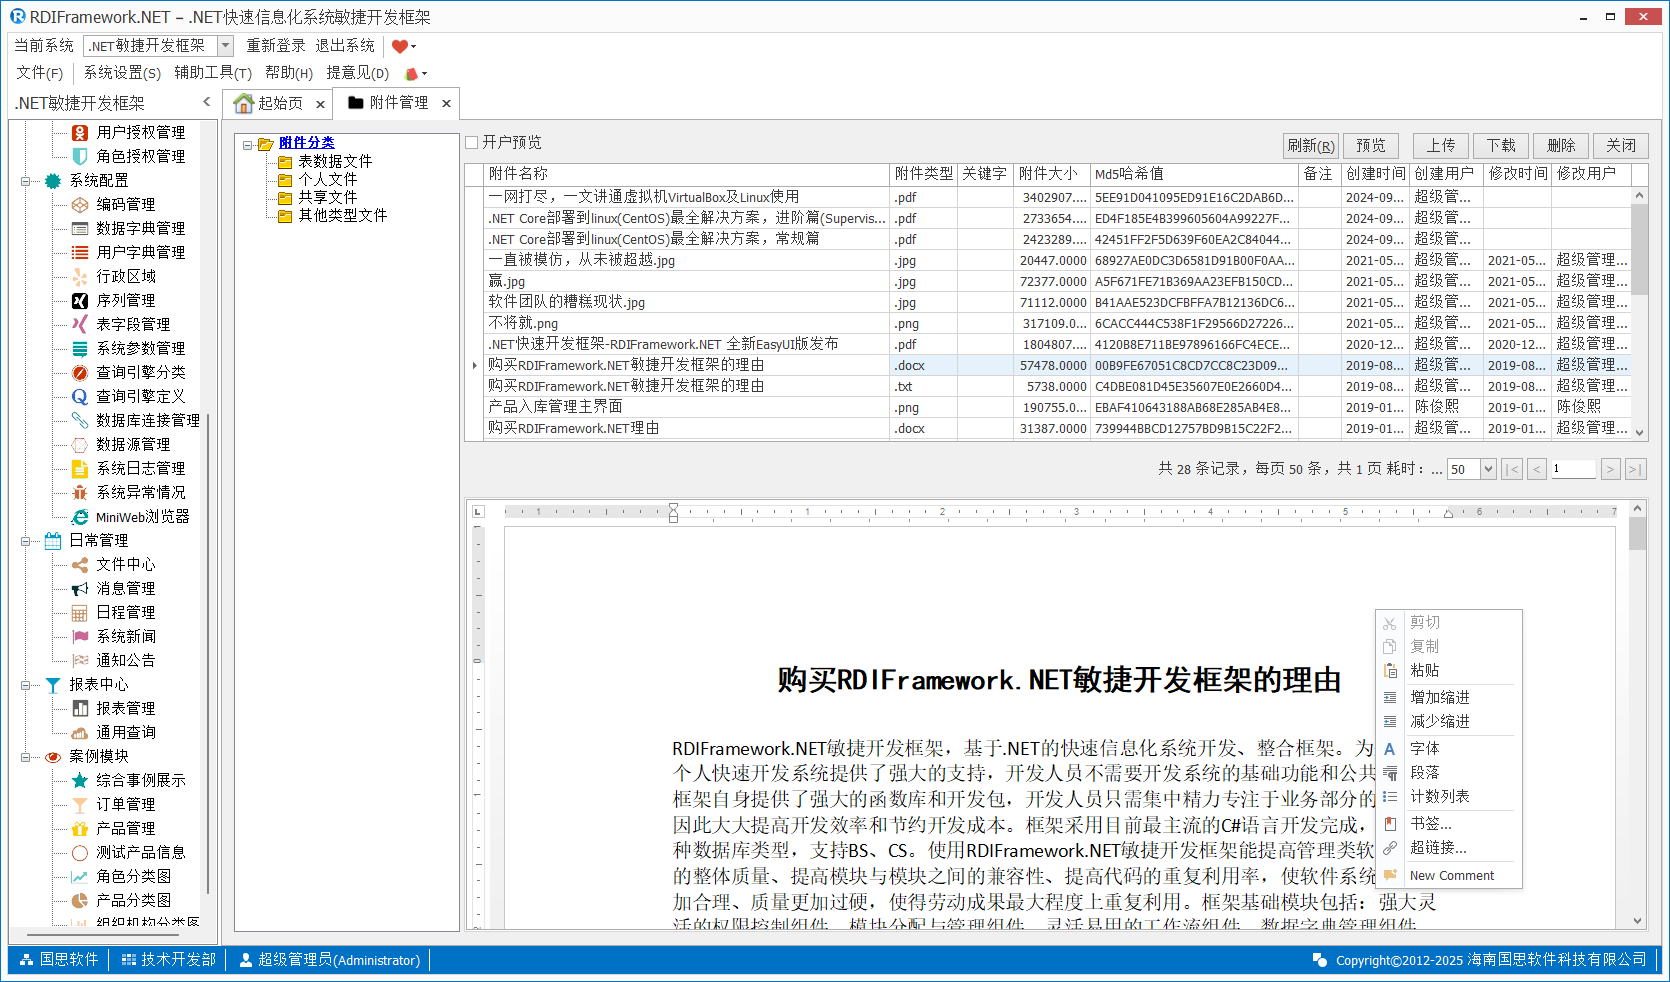1670x982 pixels.
Task: Click the 查询引擎定义 magnifier icon
Action: 80,396
